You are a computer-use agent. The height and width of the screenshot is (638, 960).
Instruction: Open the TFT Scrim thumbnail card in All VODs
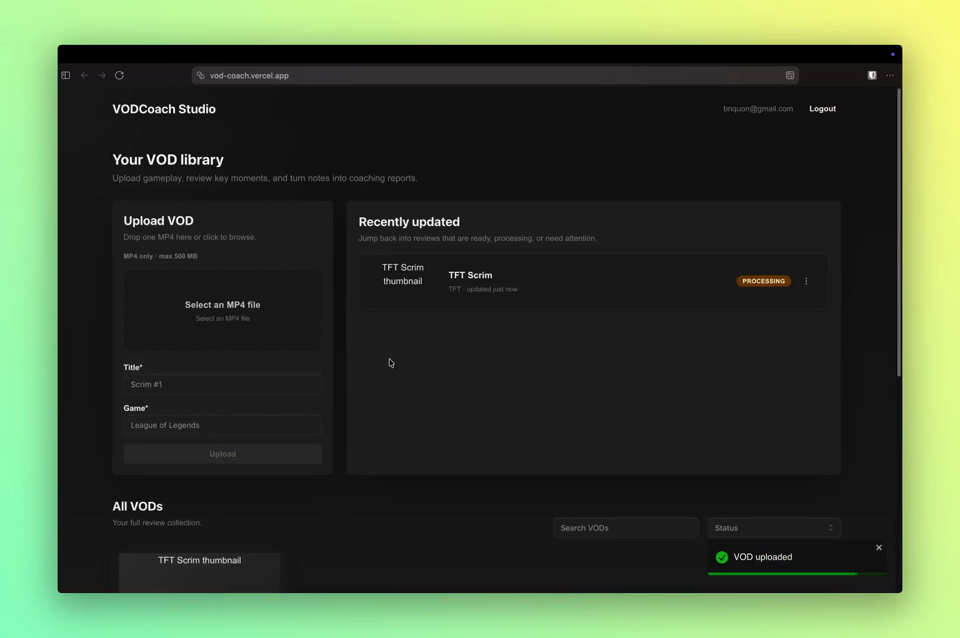pos(200,572)
